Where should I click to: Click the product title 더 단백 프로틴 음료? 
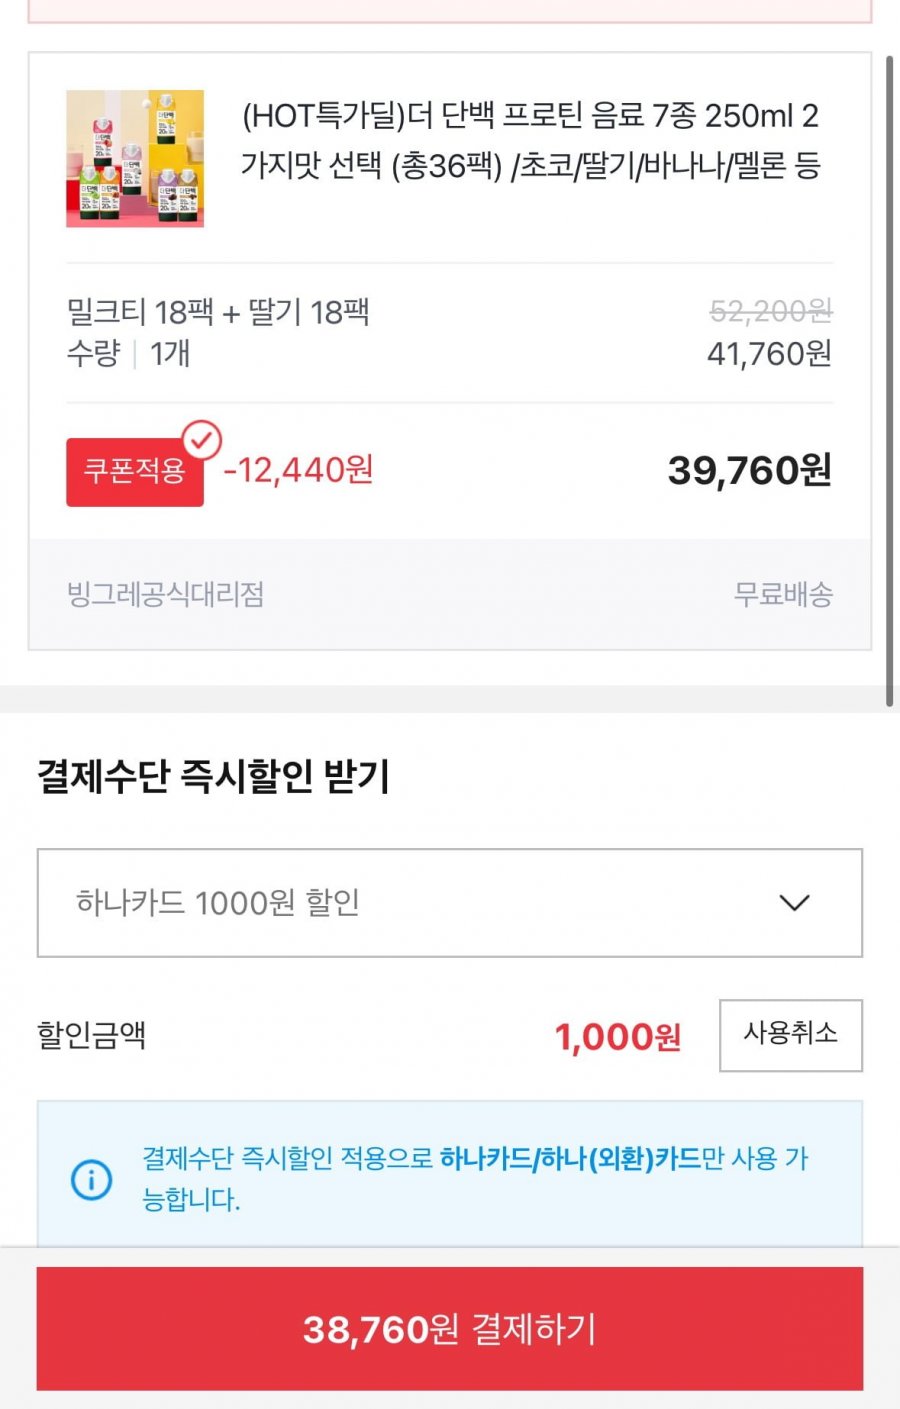click(530, 140)
